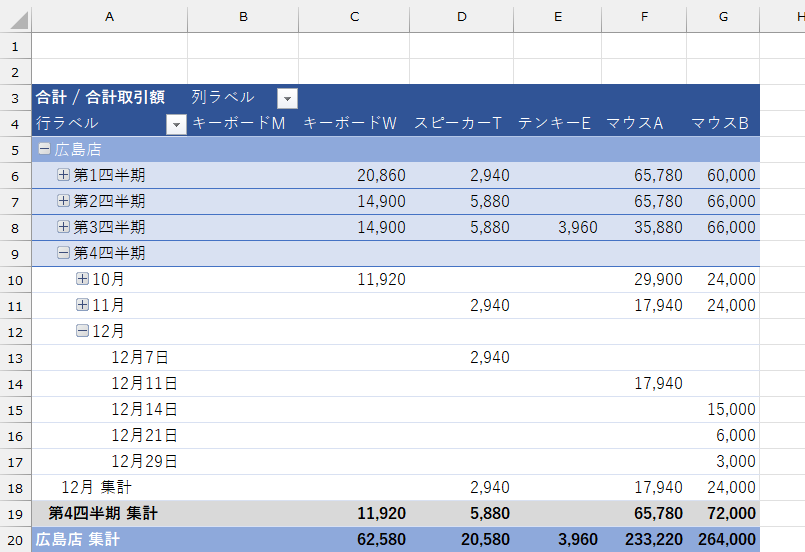Collapse the 12月 row
Image resolution: width=805 pixels, height=552 pixels.
[x=83, y=331]
